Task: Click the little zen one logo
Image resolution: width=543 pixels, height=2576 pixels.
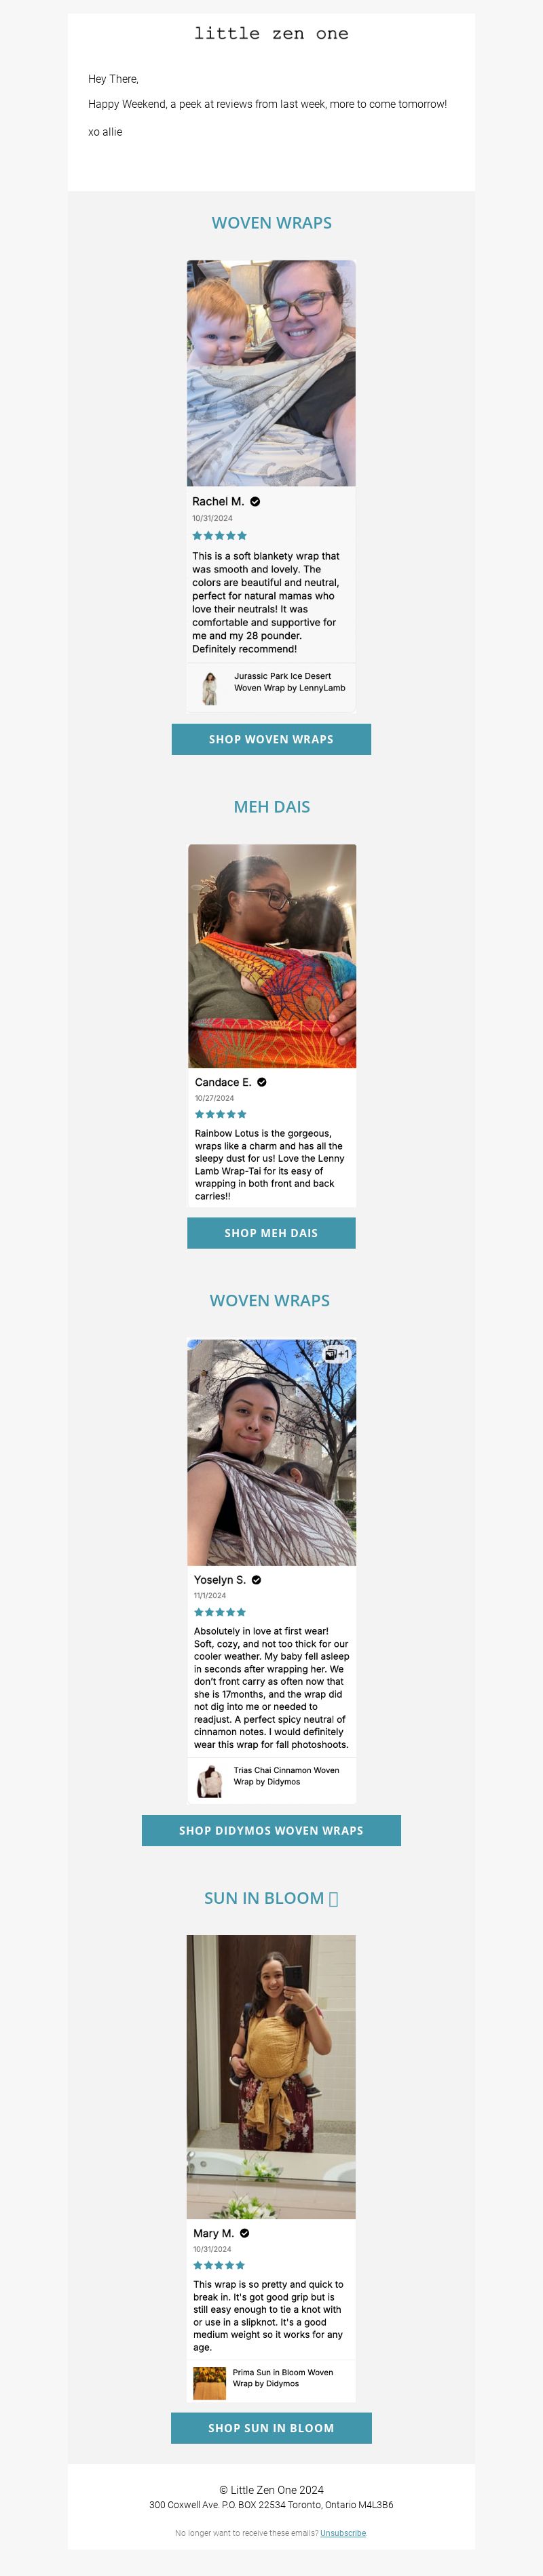Action: [271, 33]
